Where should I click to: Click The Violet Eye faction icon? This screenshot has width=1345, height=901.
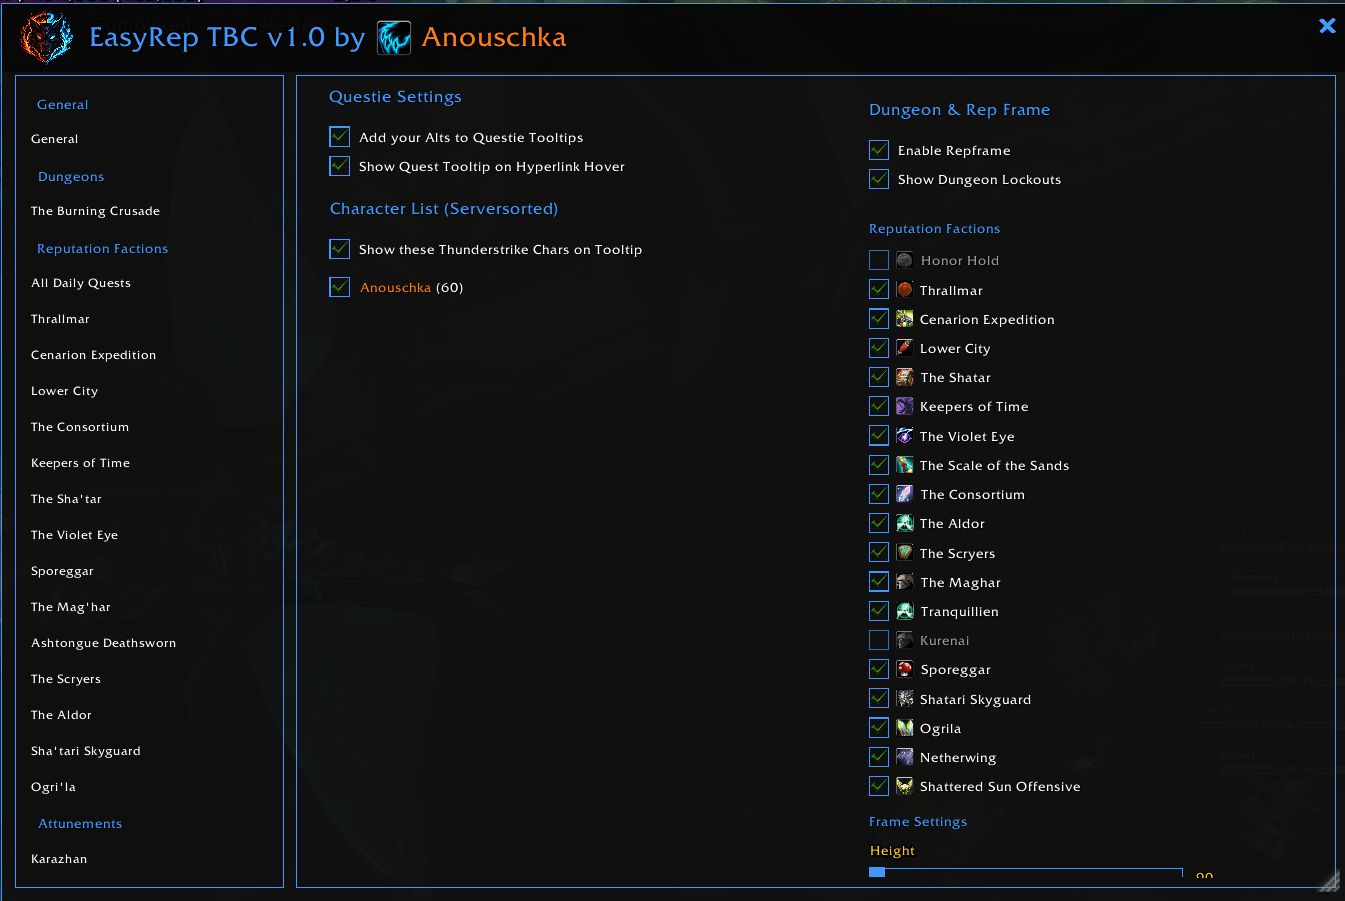click(x=905, y=436)
